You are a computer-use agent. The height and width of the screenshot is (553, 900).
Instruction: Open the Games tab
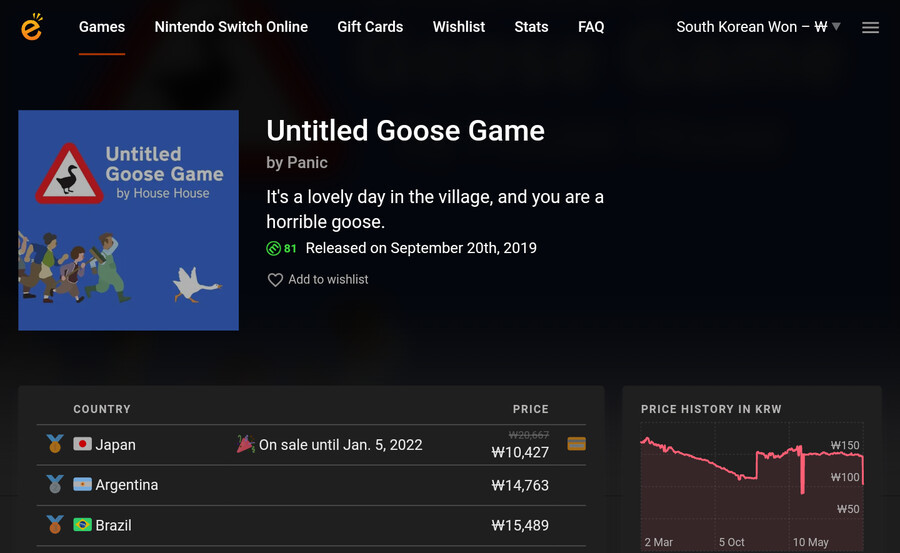tap(102, 27)
